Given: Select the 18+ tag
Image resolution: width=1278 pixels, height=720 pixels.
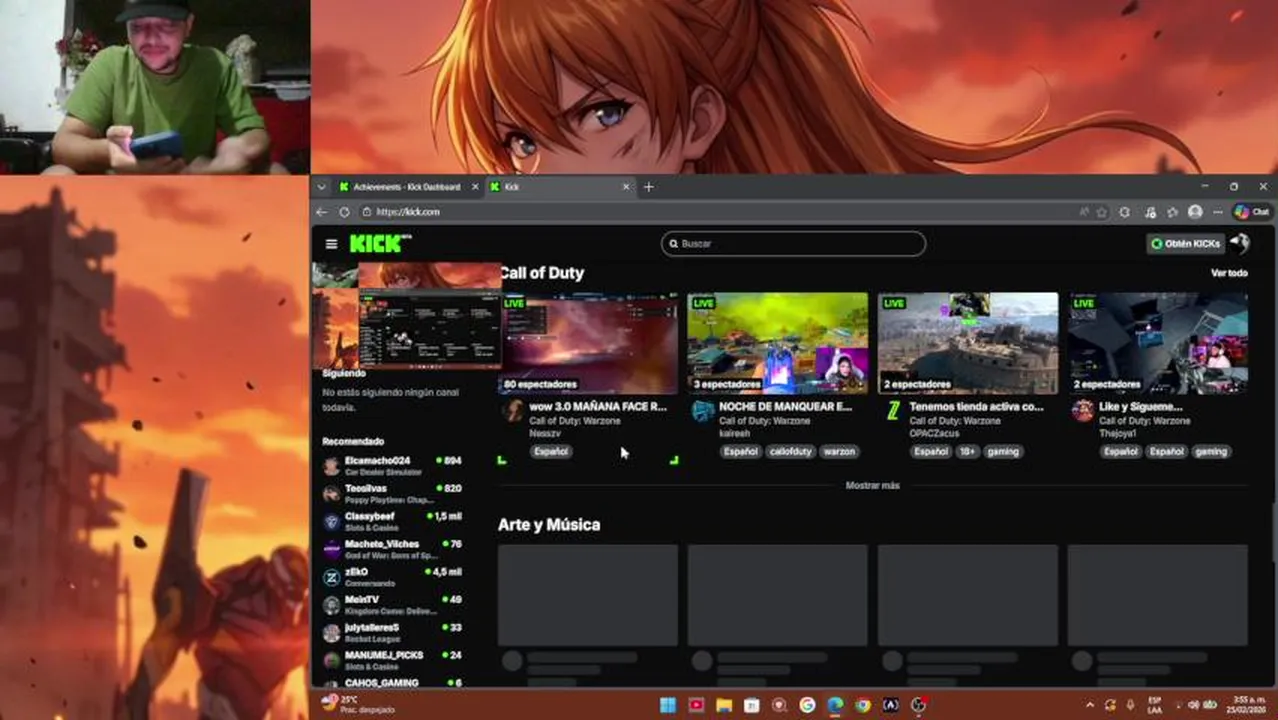Looking at the screenshot, I should (x=967, y=451).
